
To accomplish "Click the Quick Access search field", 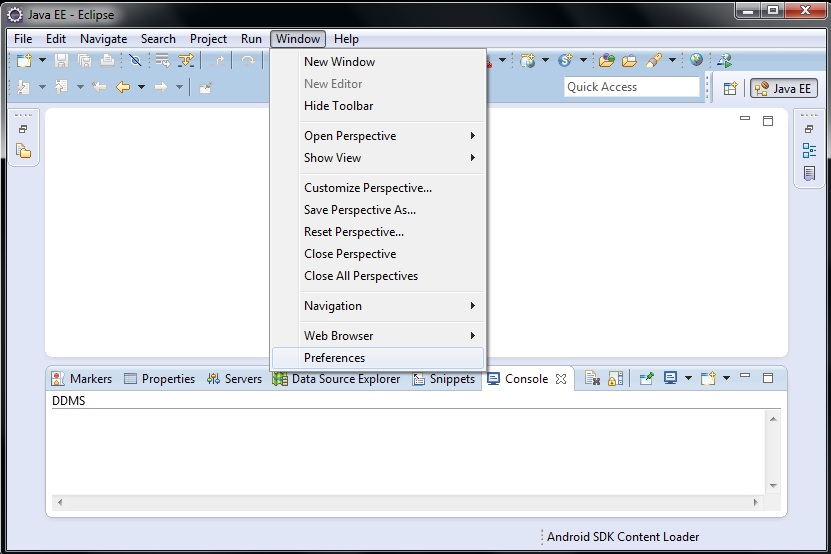I will coord(632,87).
